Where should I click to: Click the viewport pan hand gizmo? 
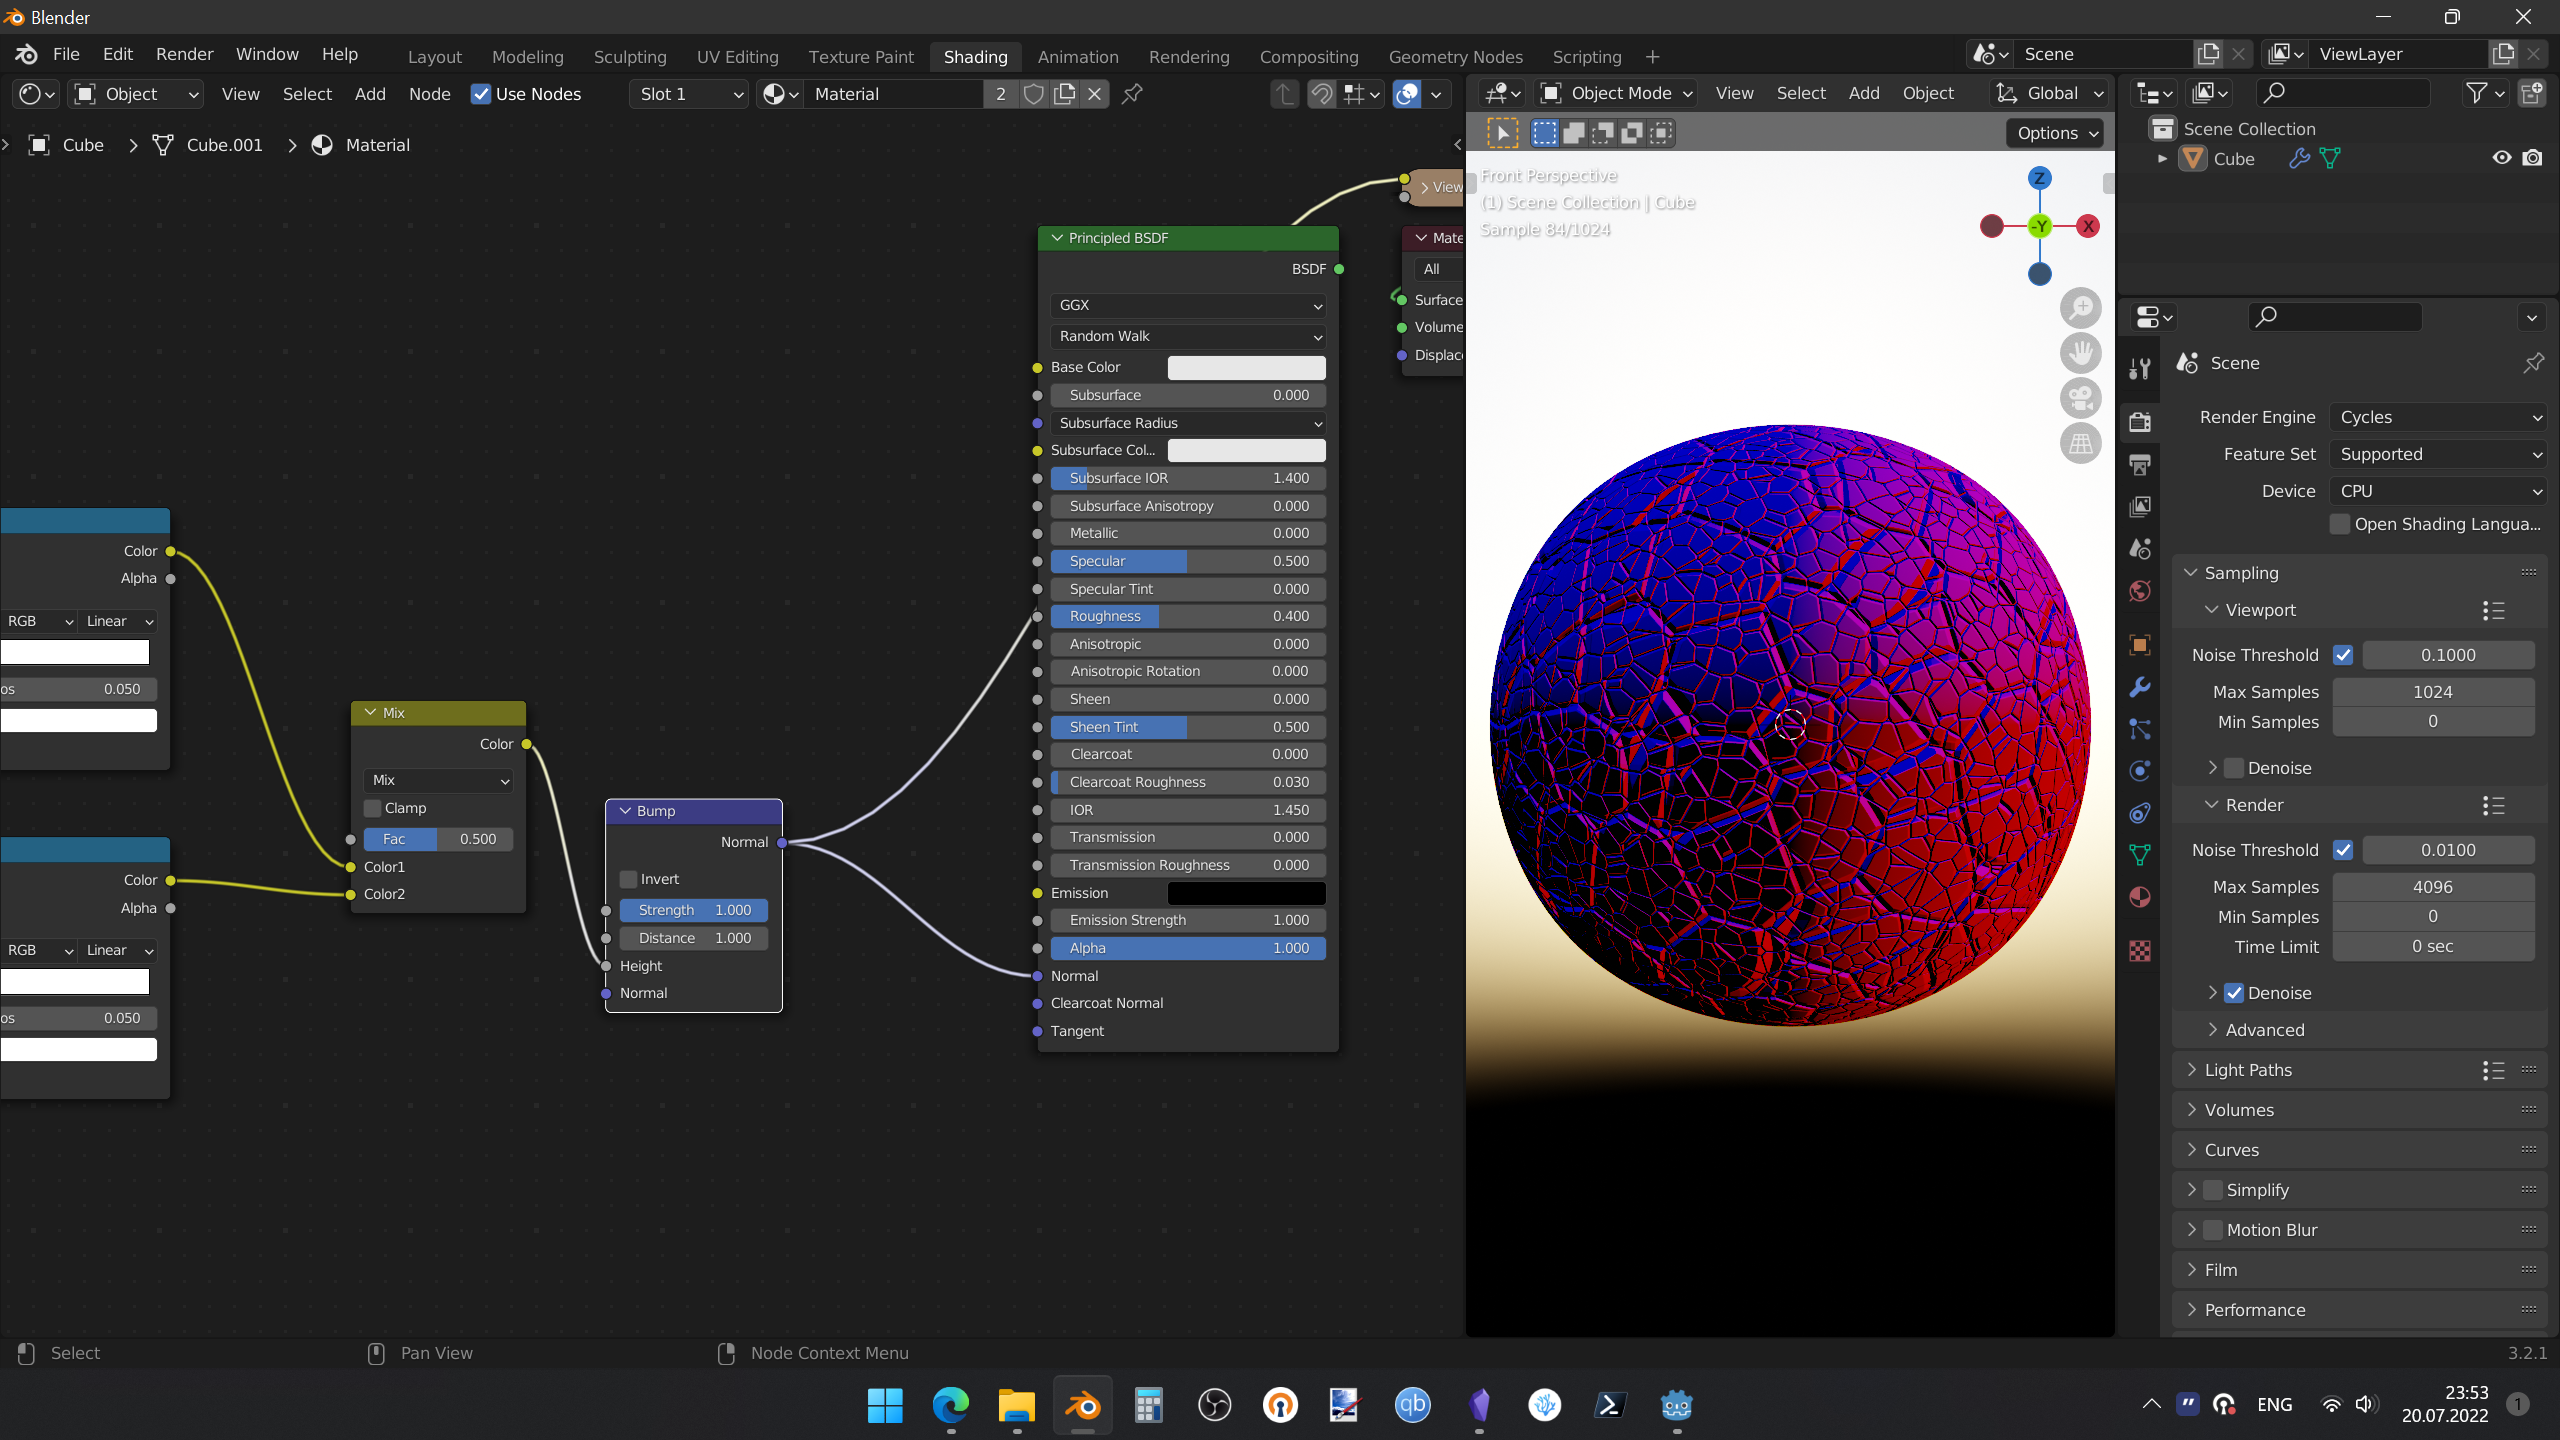click(2081, 354)
